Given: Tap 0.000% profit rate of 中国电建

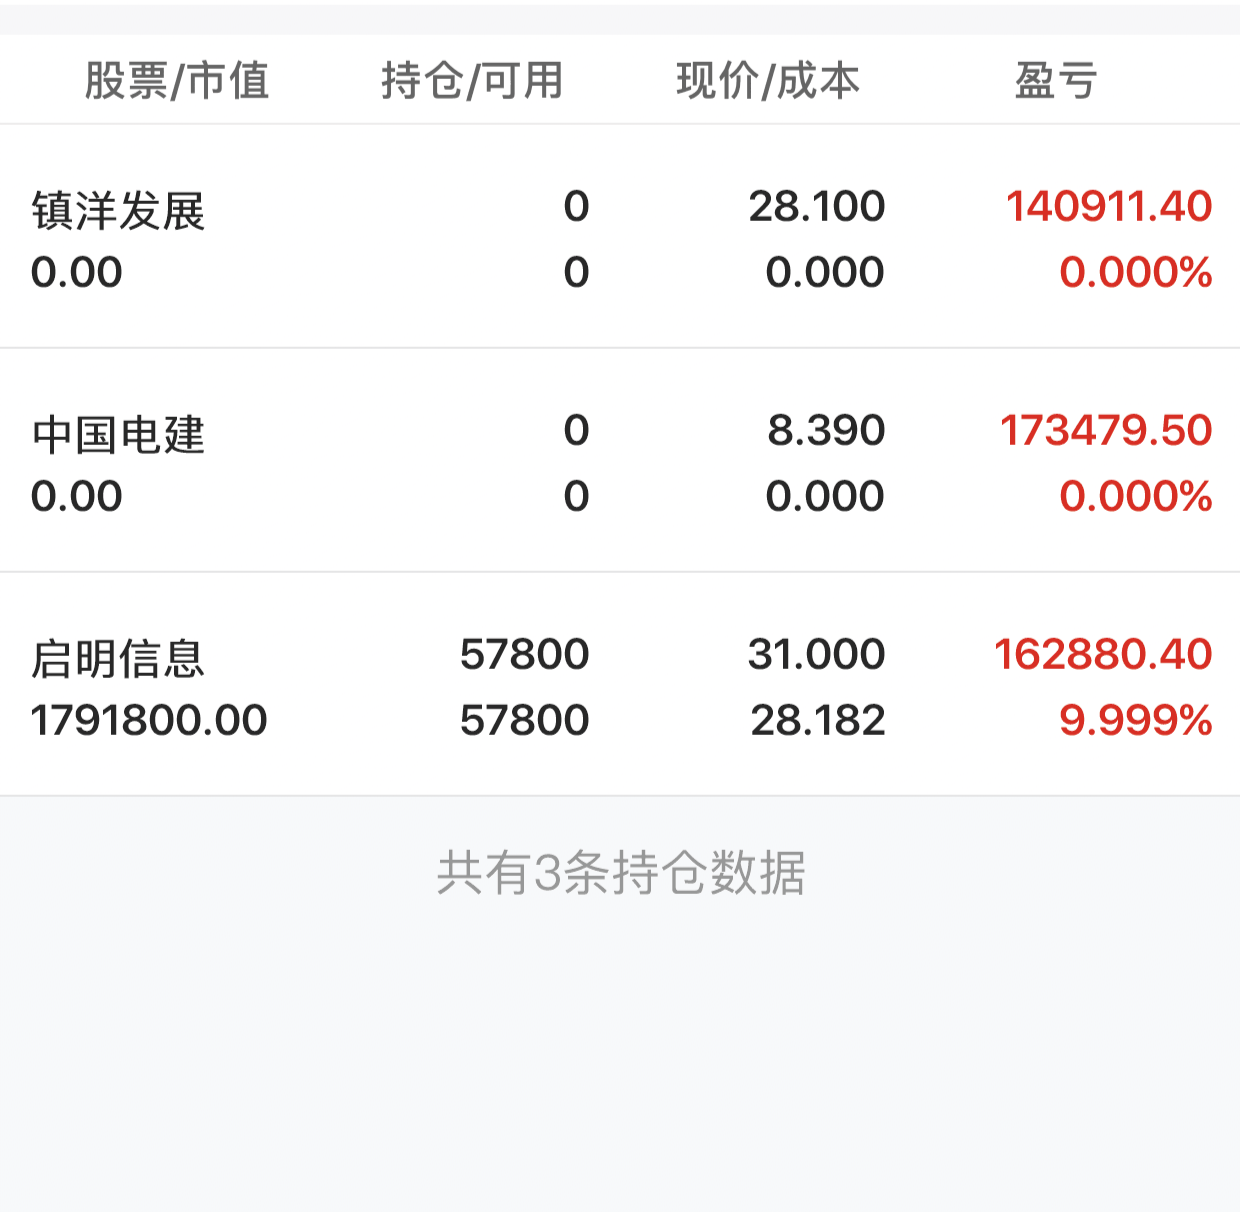Looking at the screenshot, I should coord(1136,497).
